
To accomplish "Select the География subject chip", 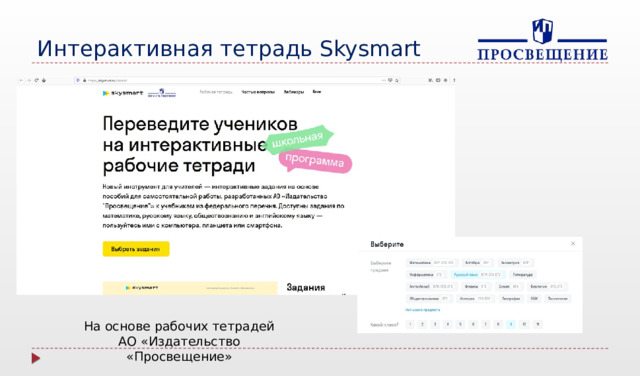I will pos(511,298).
